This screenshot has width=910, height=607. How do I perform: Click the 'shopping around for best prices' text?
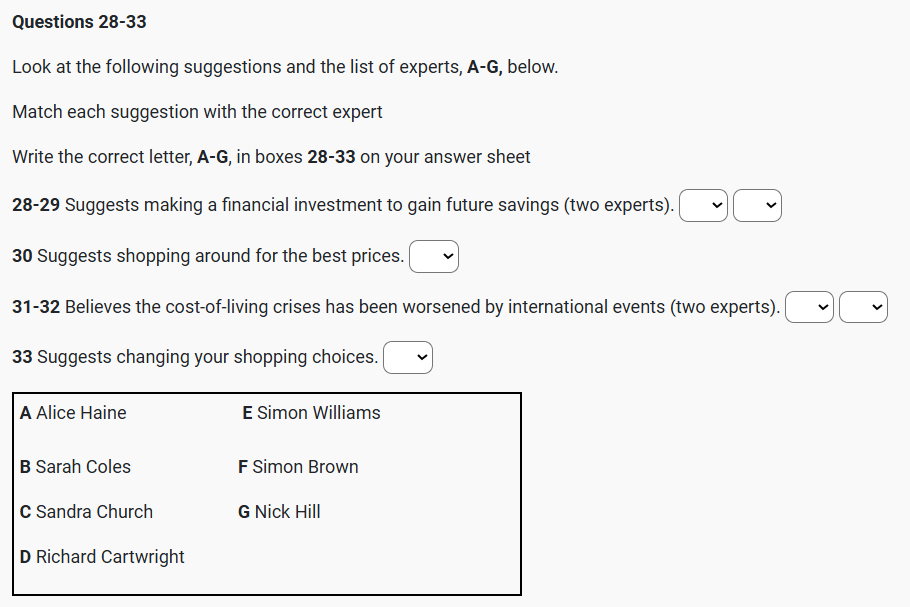tap(208, 256)
